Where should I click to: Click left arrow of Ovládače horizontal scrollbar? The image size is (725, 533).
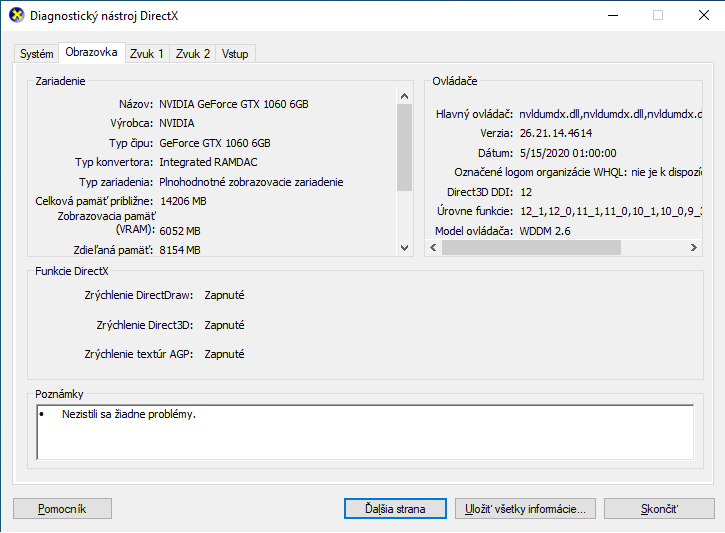coord(433,247)
